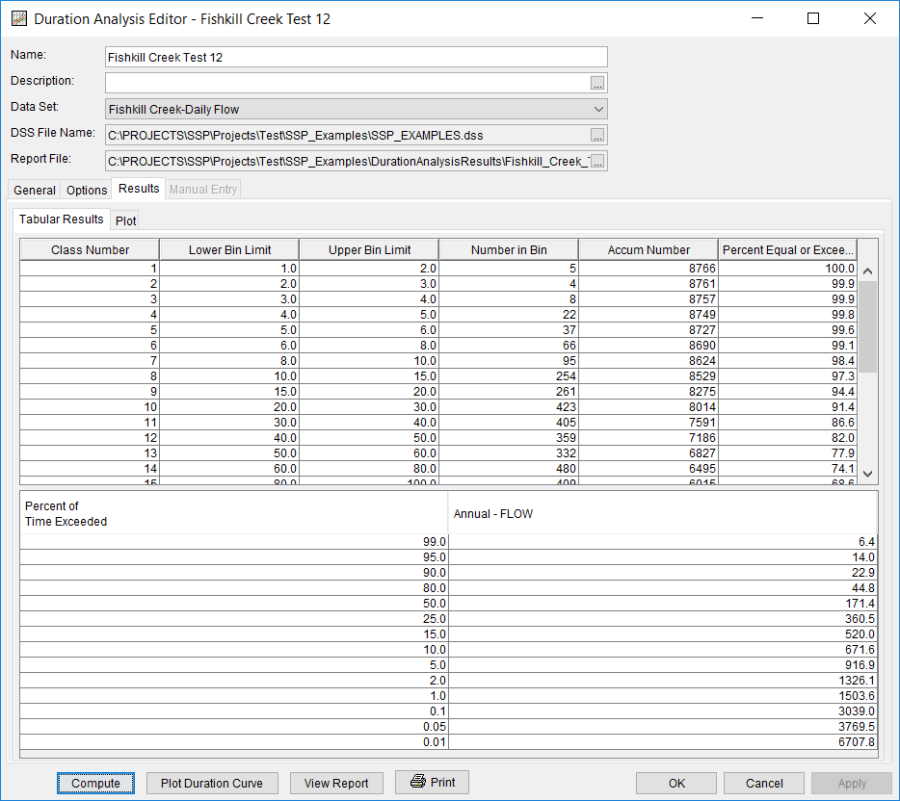Select Number in Bin cell 254
The height and width of the screenshot is (801, 900).
[509, 376]
